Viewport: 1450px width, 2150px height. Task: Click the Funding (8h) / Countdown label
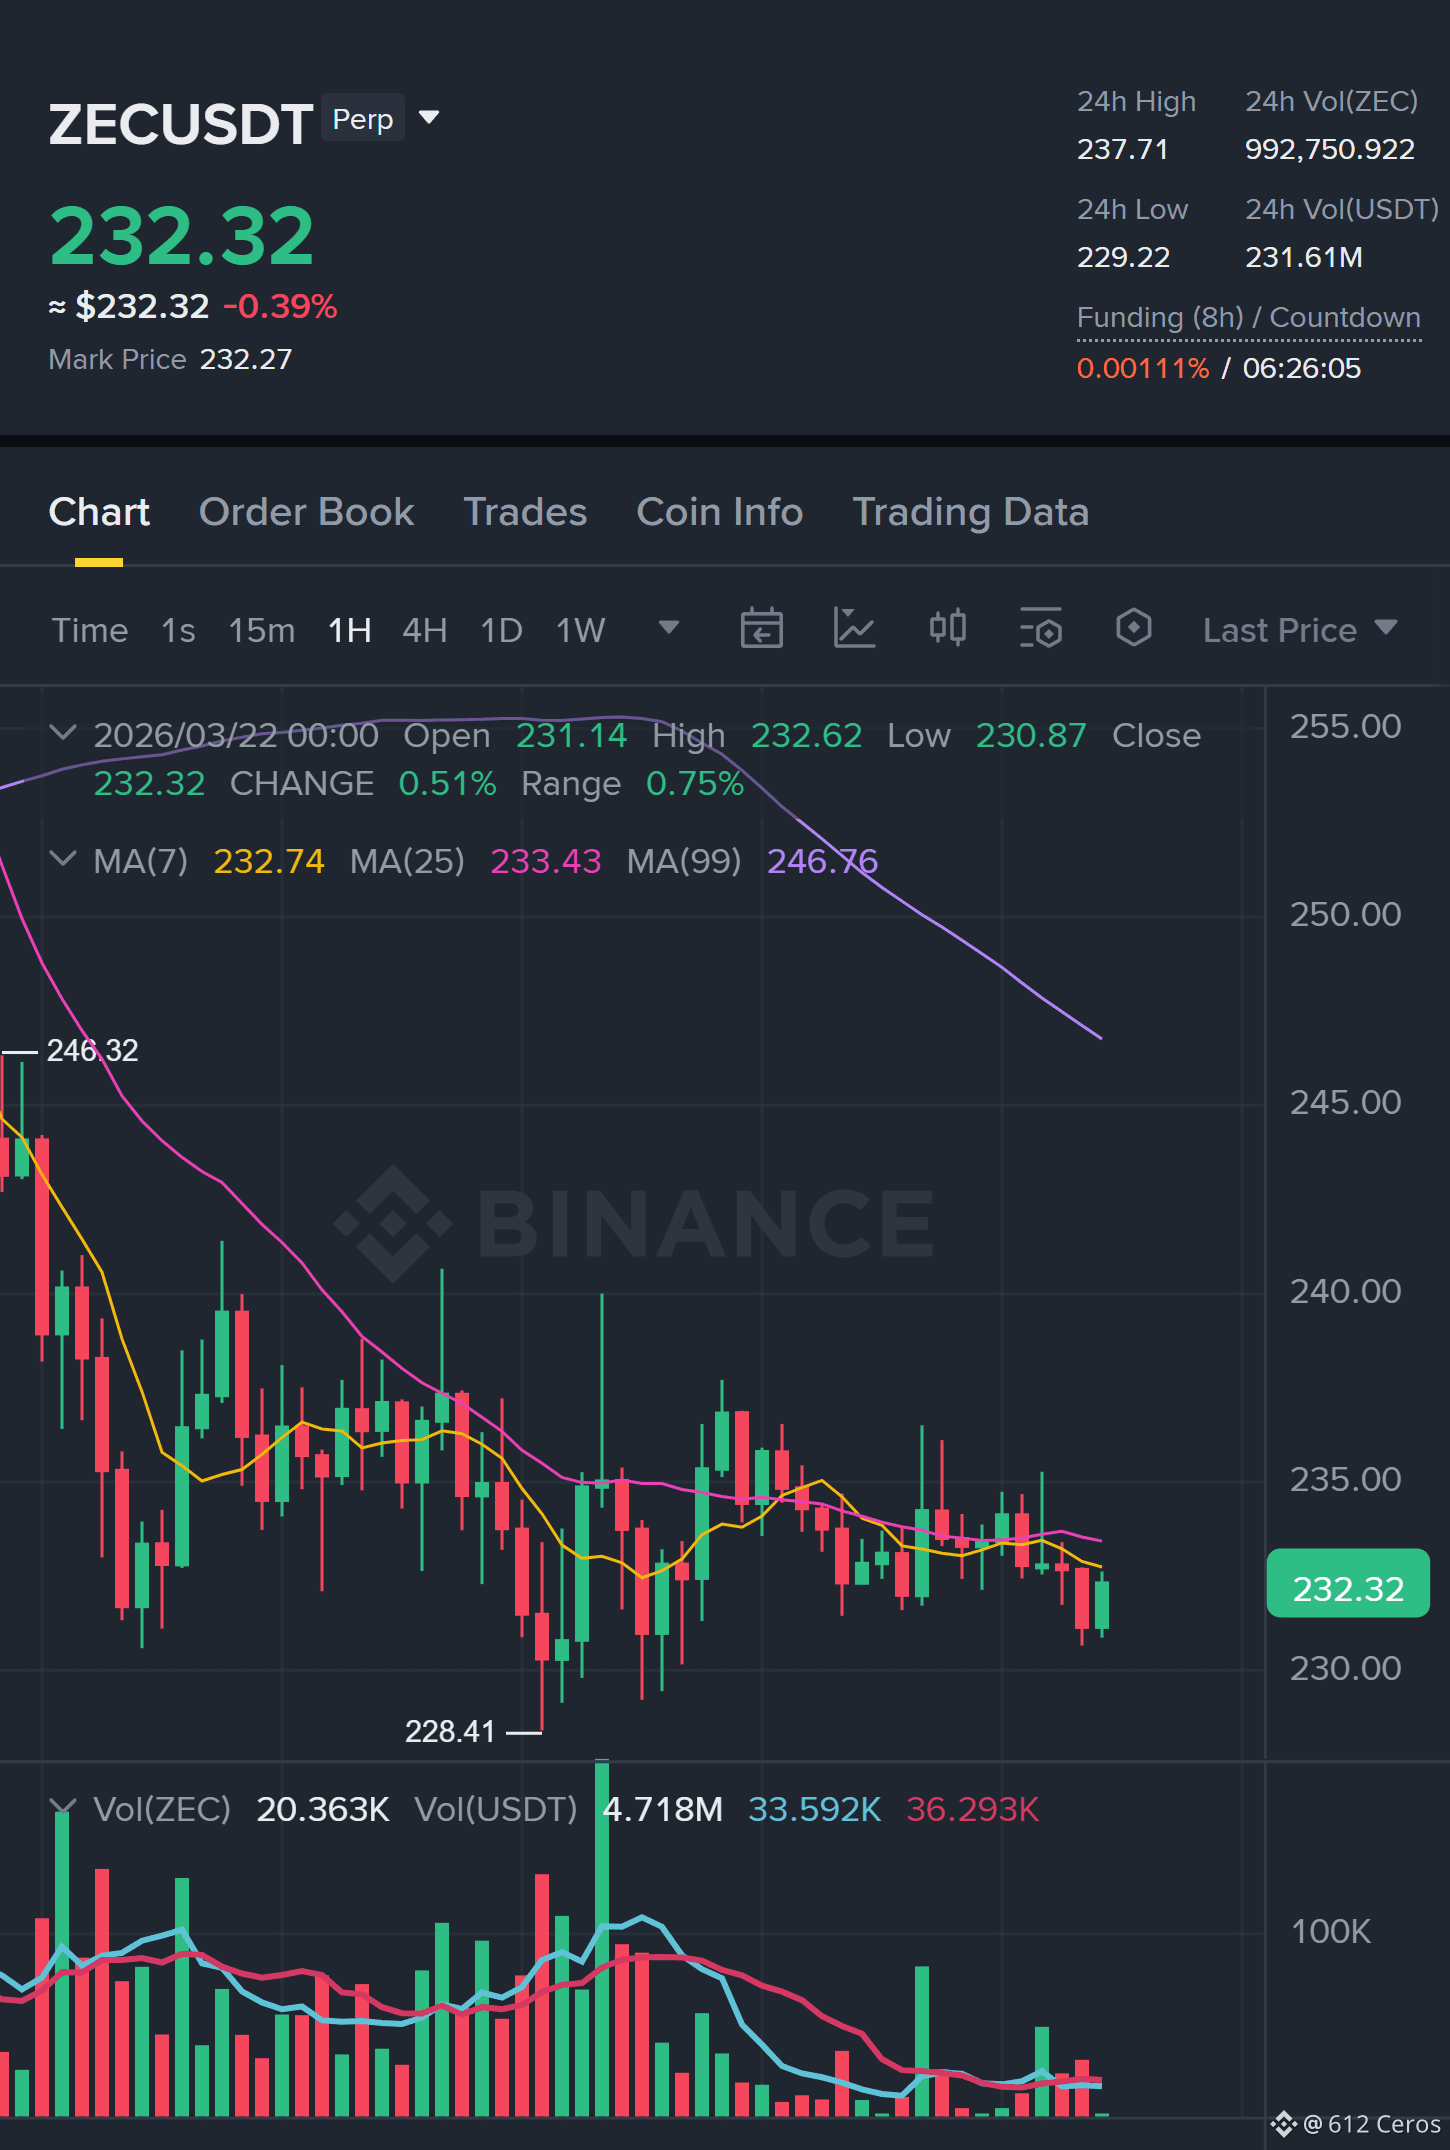(x=1249, y=318)
